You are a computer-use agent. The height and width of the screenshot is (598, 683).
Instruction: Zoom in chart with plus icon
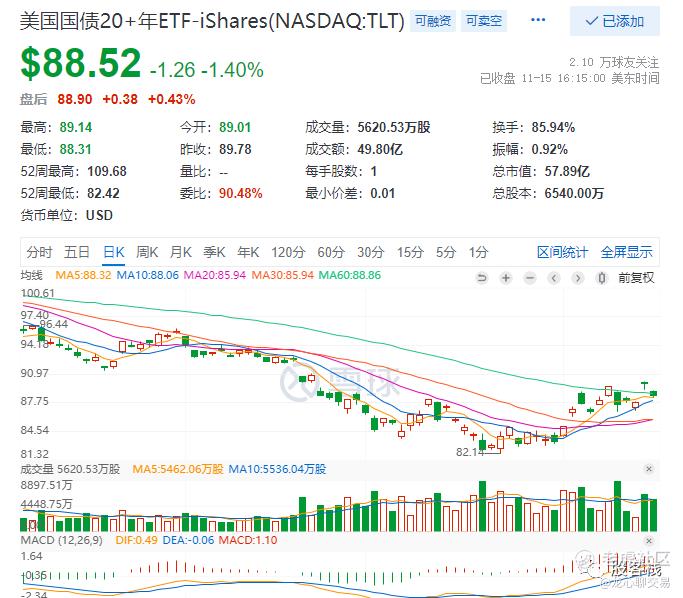[506, 278]
